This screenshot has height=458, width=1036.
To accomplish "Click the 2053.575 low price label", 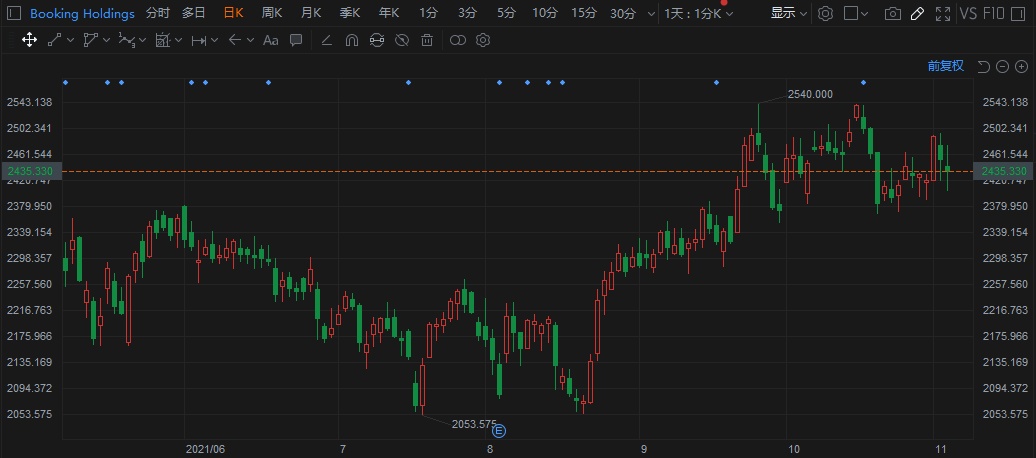I will point(474,424).
